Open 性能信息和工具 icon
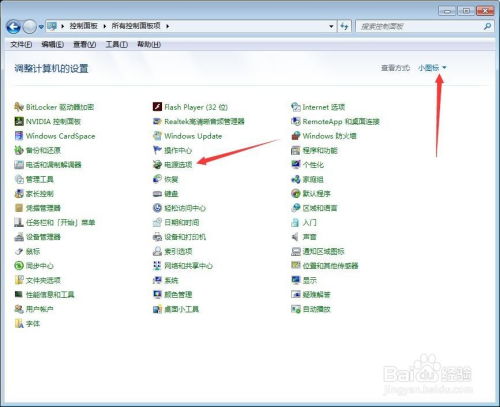 click(x=19, y=295)
